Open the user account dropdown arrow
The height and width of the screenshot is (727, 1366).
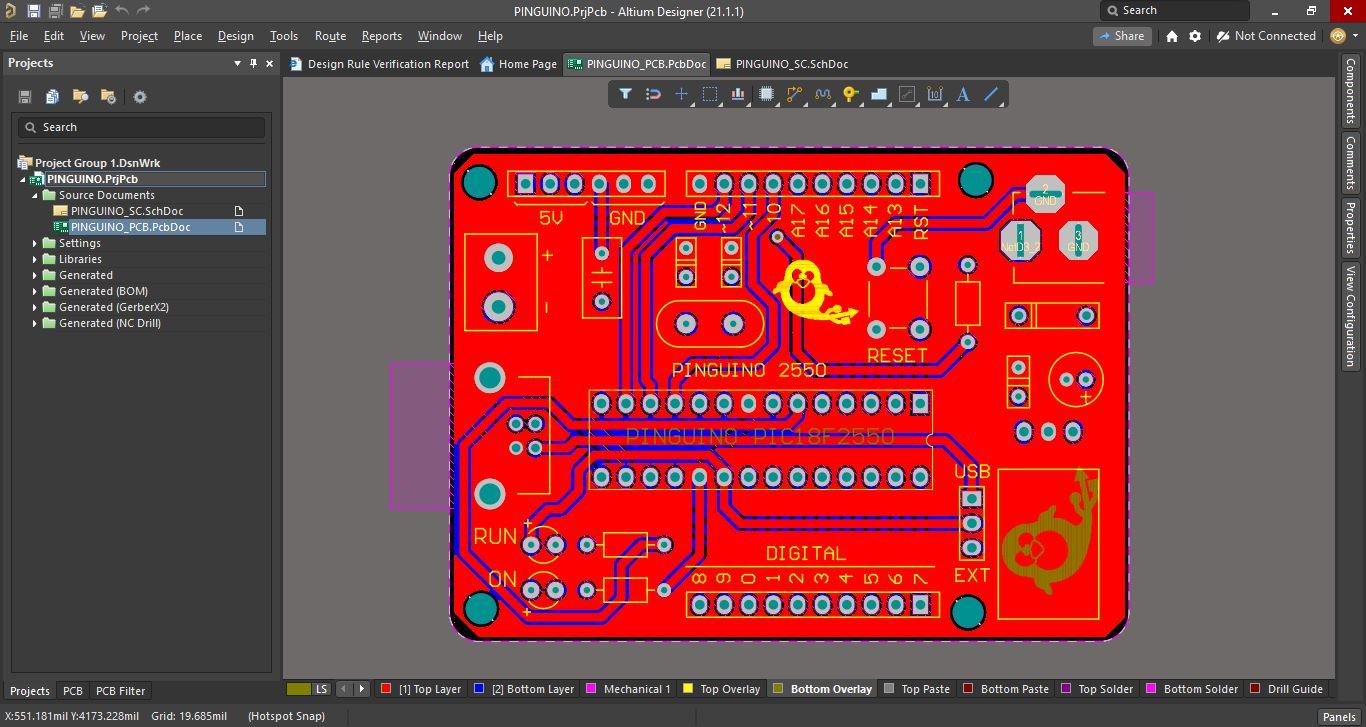[1356, 36]
